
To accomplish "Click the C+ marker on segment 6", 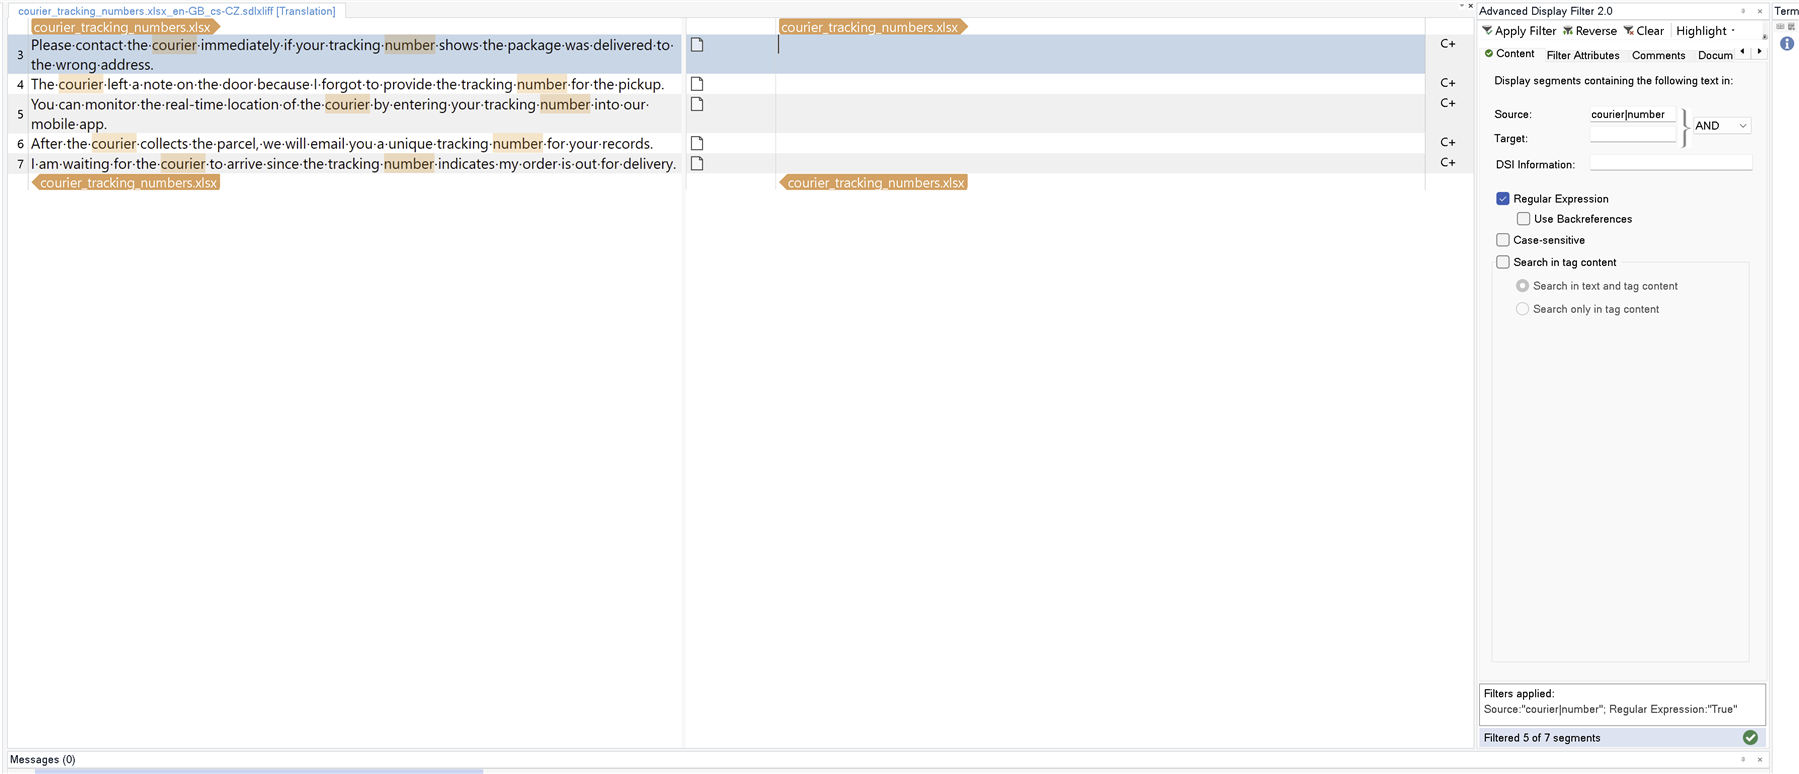I will [x=1447, y=142].
